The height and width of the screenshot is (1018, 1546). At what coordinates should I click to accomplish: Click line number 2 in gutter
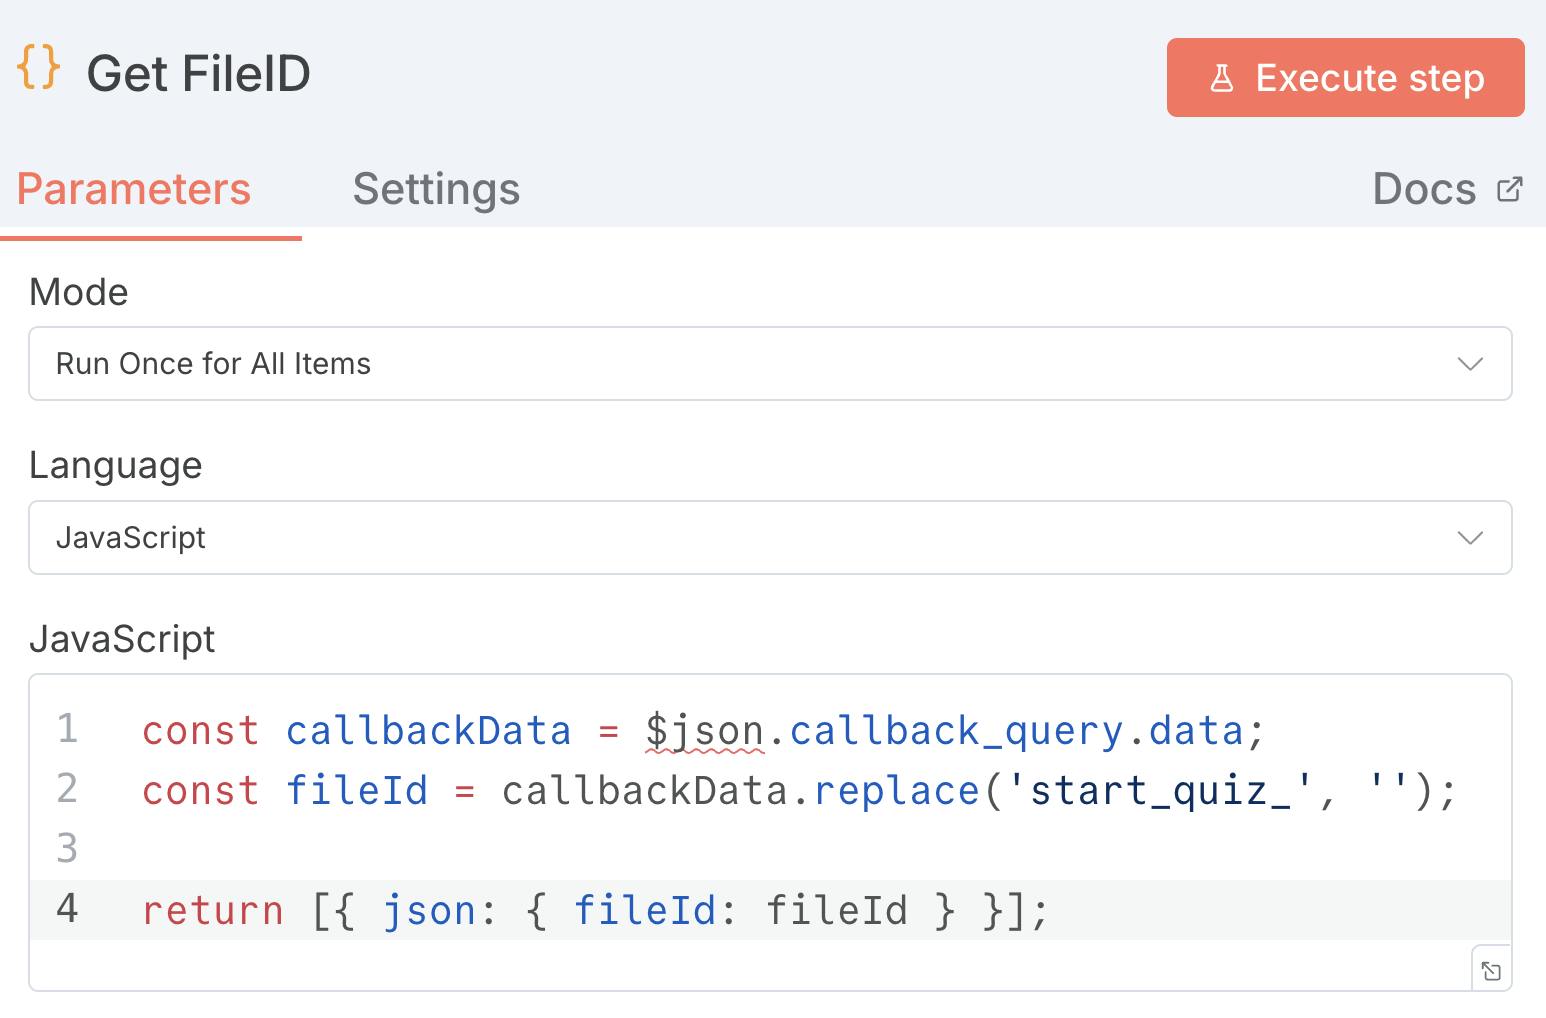[x=67, y=790]
